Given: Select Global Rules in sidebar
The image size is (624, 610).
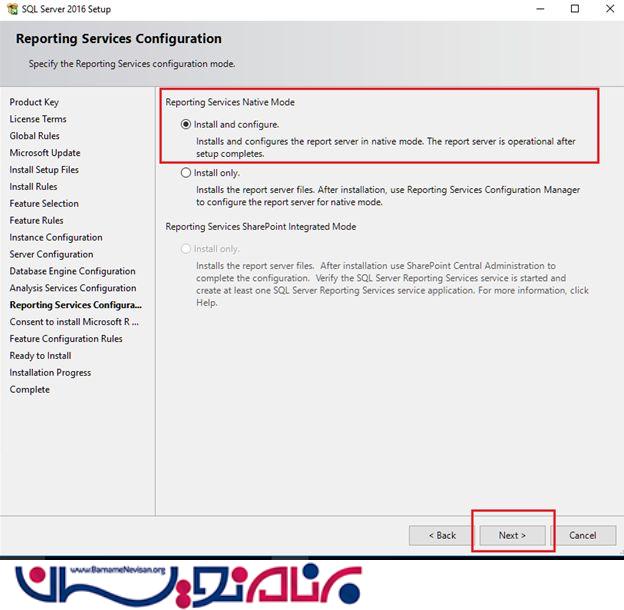Looking at the screenshot, I should (35, 136).
